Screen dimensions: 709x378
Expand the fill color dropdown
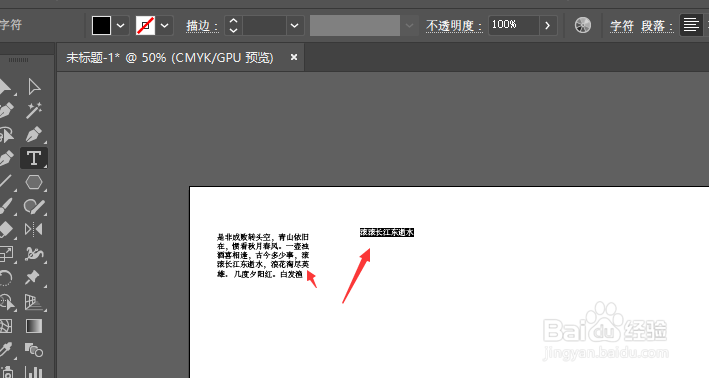[x=121, y=25]
